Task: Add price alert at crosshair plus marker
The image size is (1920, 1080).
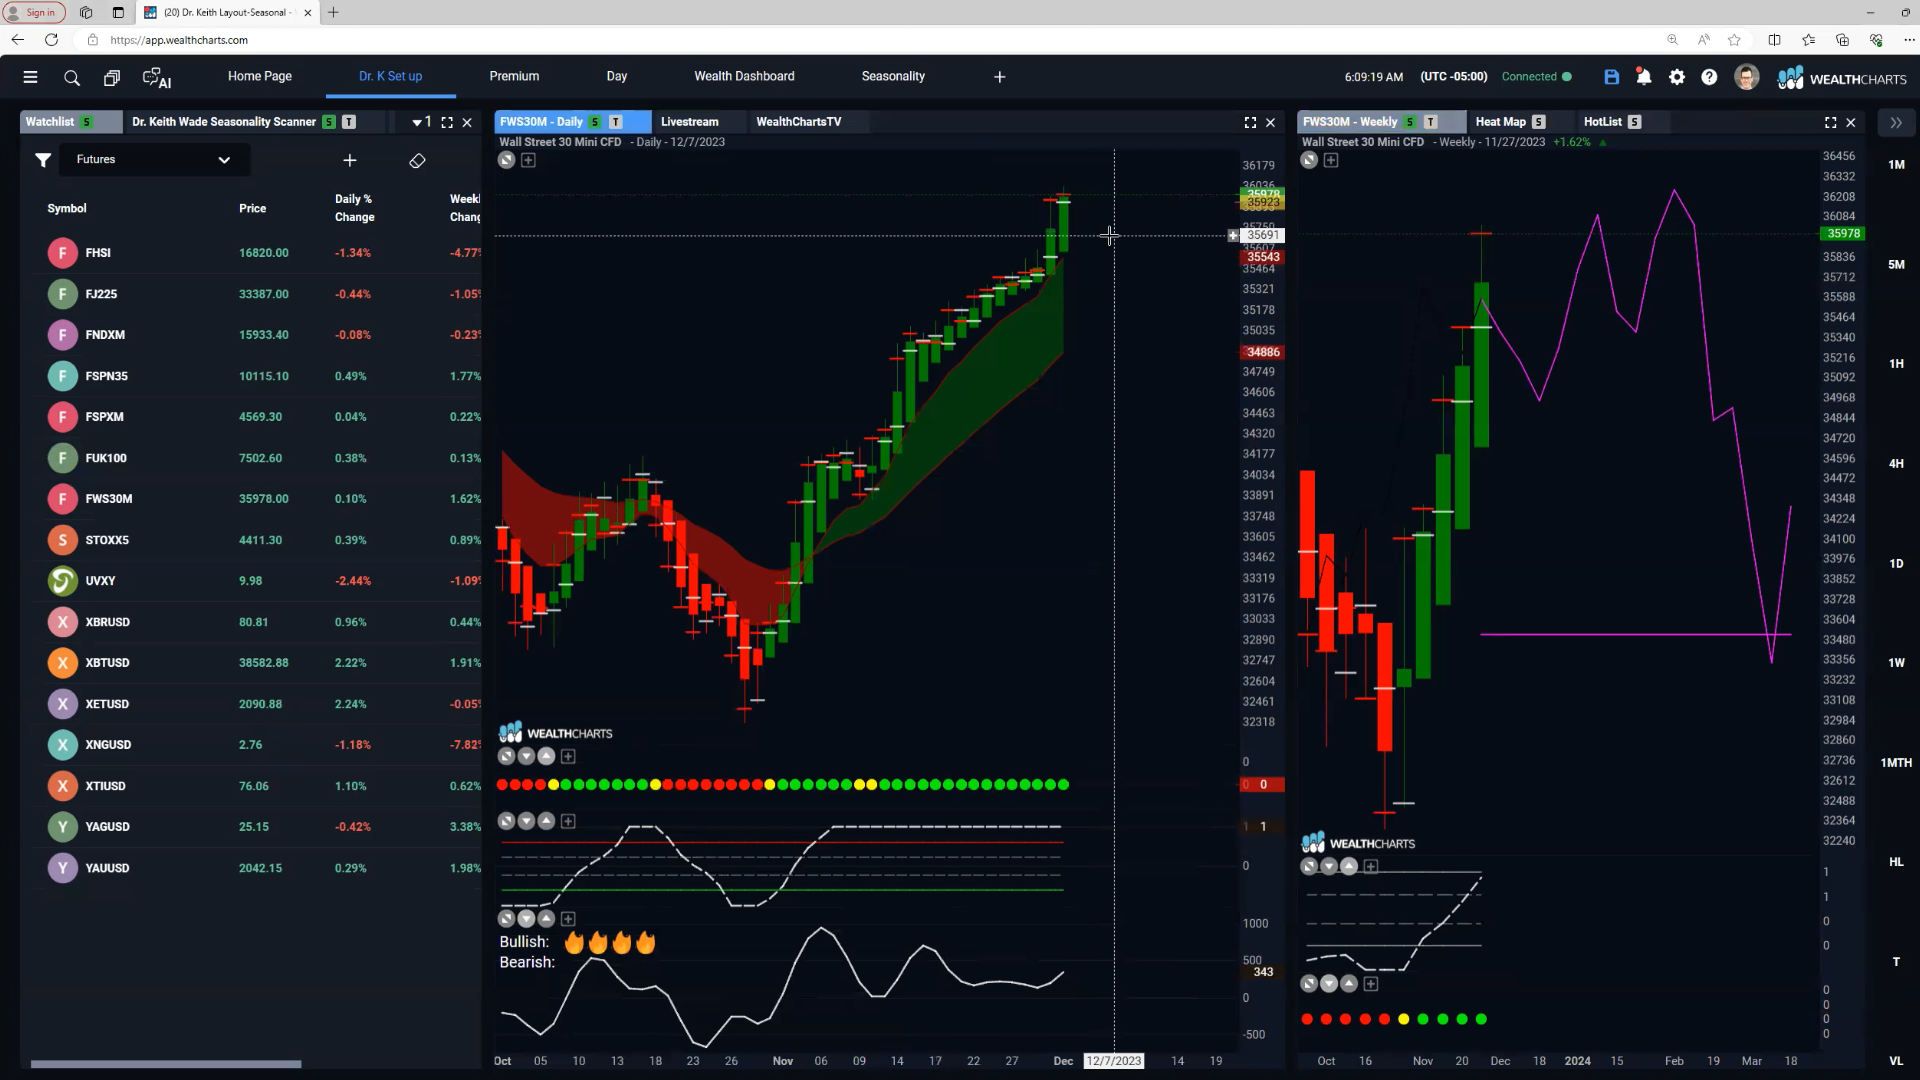Action: click(x=1233, y=236)
